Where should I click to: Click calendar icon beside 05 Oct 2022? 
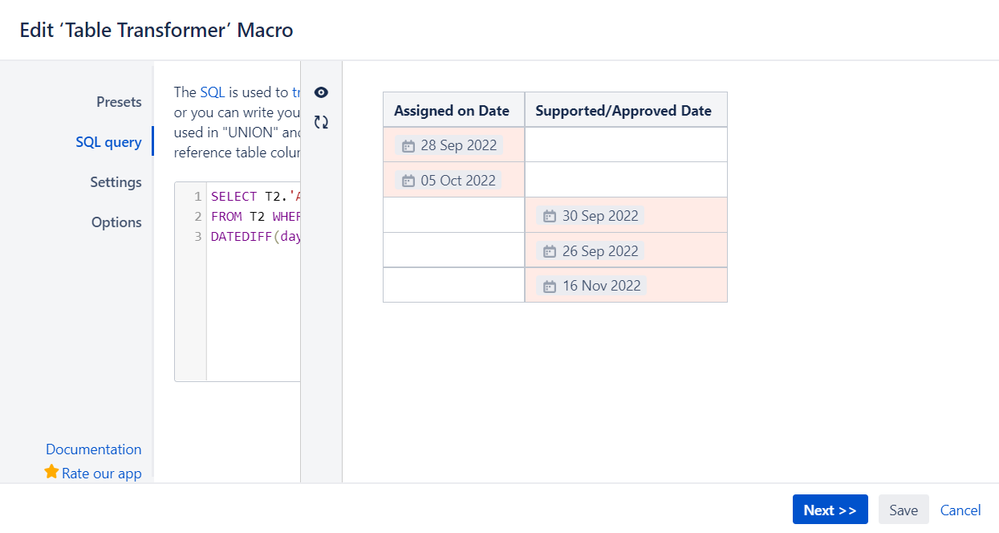[408, 181]
